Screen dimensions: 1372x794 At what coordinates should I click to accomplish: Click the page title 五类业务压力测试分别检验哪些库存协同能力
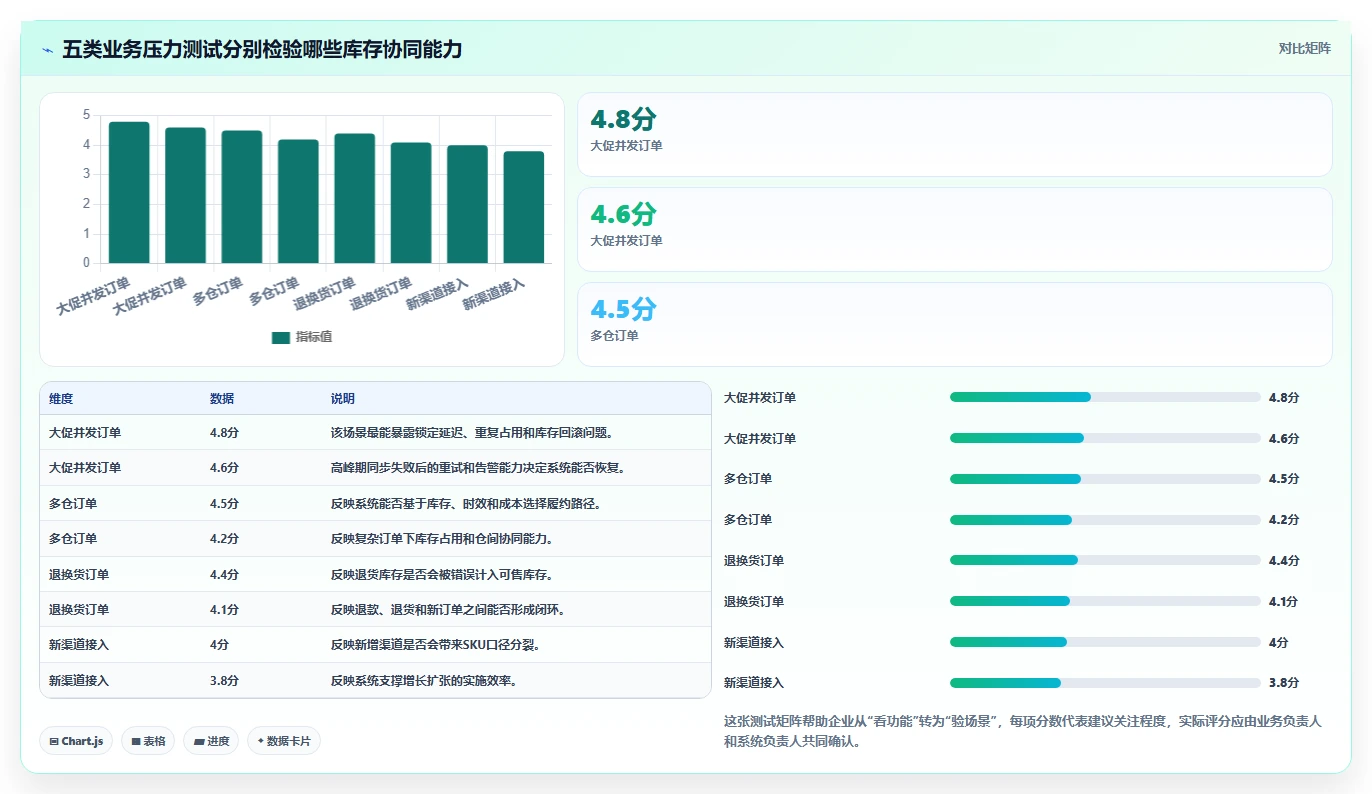coord(262,49)
